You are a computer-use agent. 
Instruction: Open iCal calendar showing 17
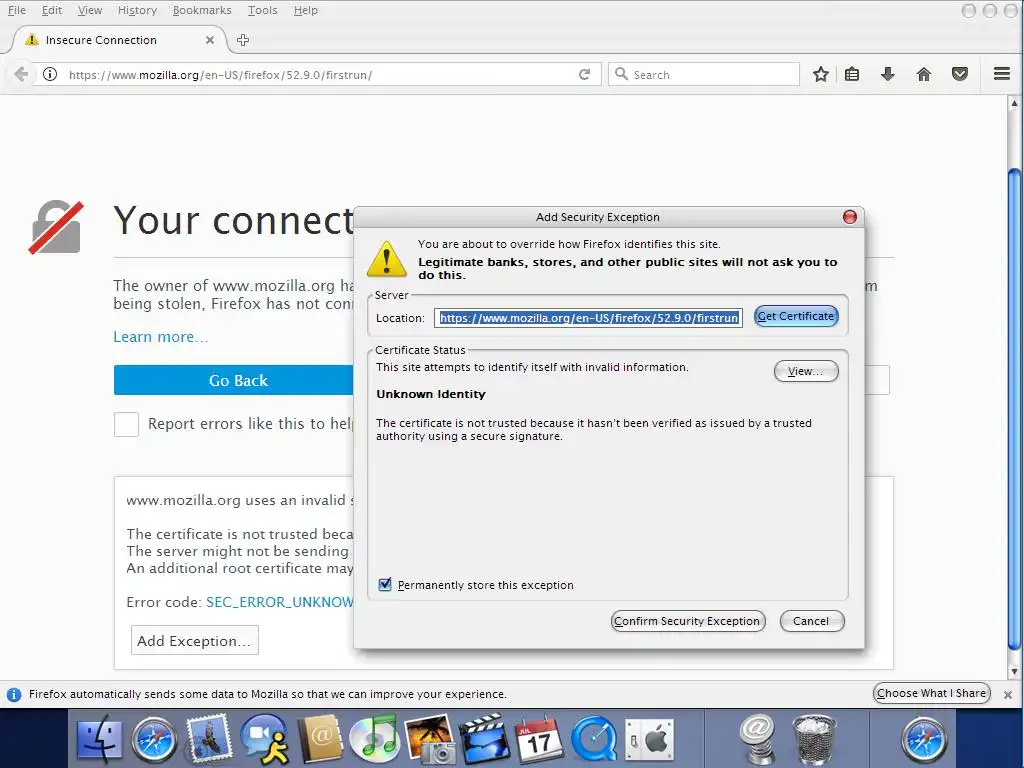click(x=539, y=740)
